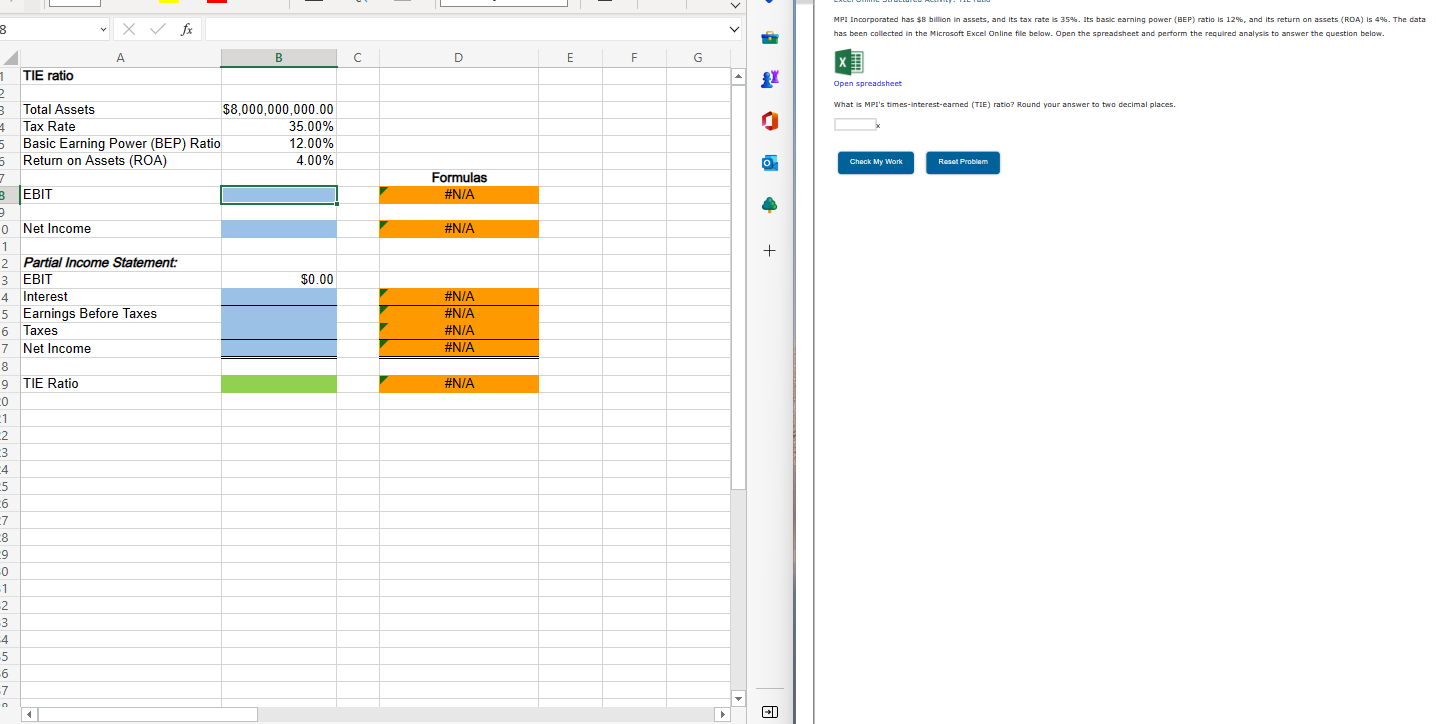The width and height of the screenshot is (1436, 724).
Task: Click the sidebar collapse icon at bottom
Action: click(x=770, y=711)
